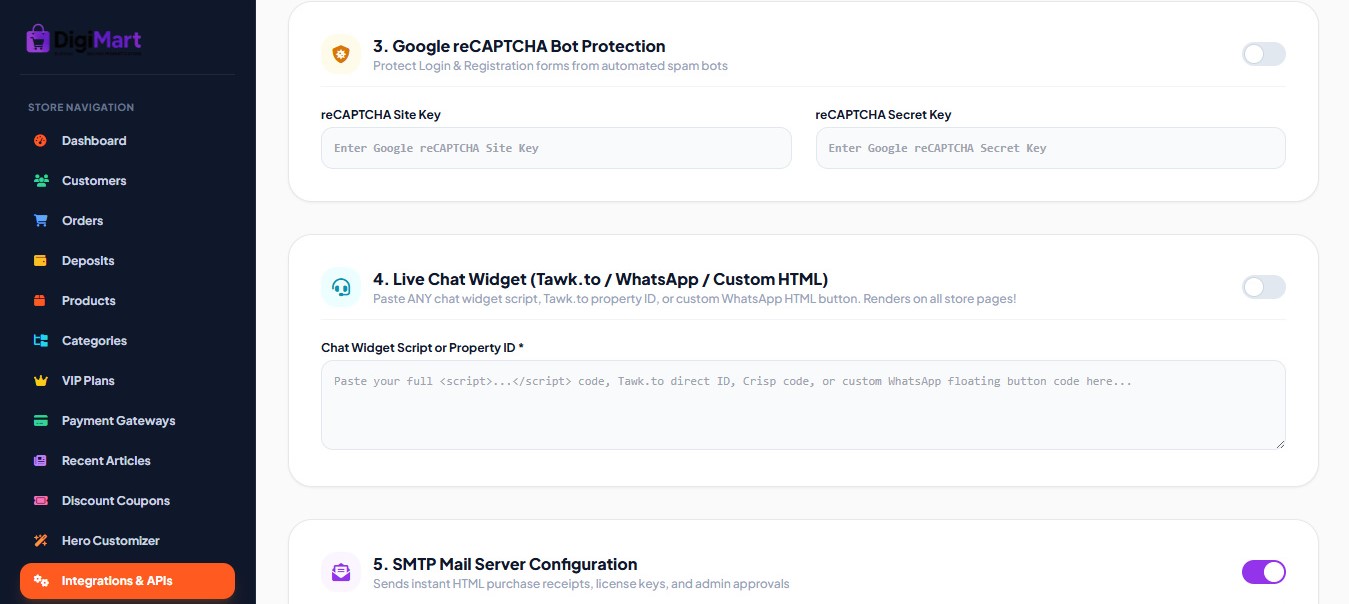This screenshot has height=604, width=1349.
Task: Click the Recent Articles newspaper icon
Action: [x=41, y=461]
